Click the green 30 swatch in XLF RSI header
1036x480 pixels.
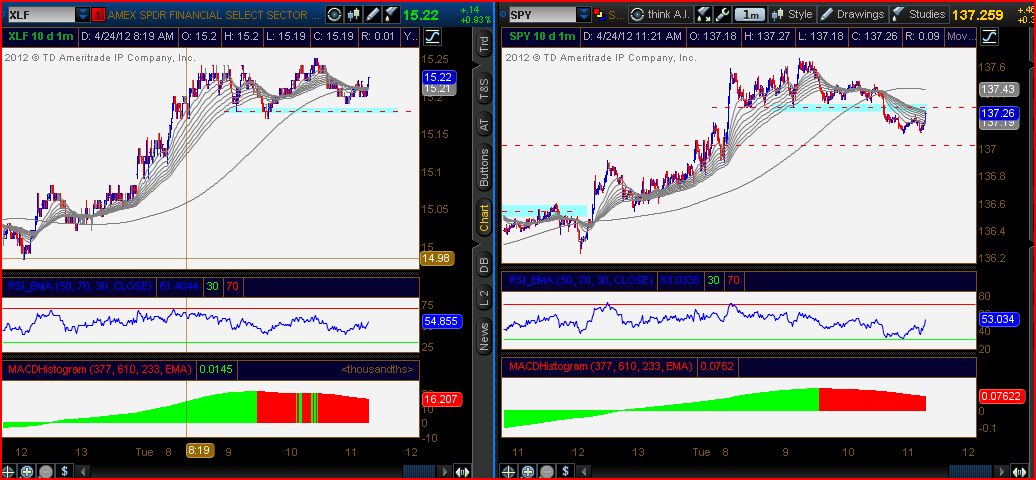211,286
